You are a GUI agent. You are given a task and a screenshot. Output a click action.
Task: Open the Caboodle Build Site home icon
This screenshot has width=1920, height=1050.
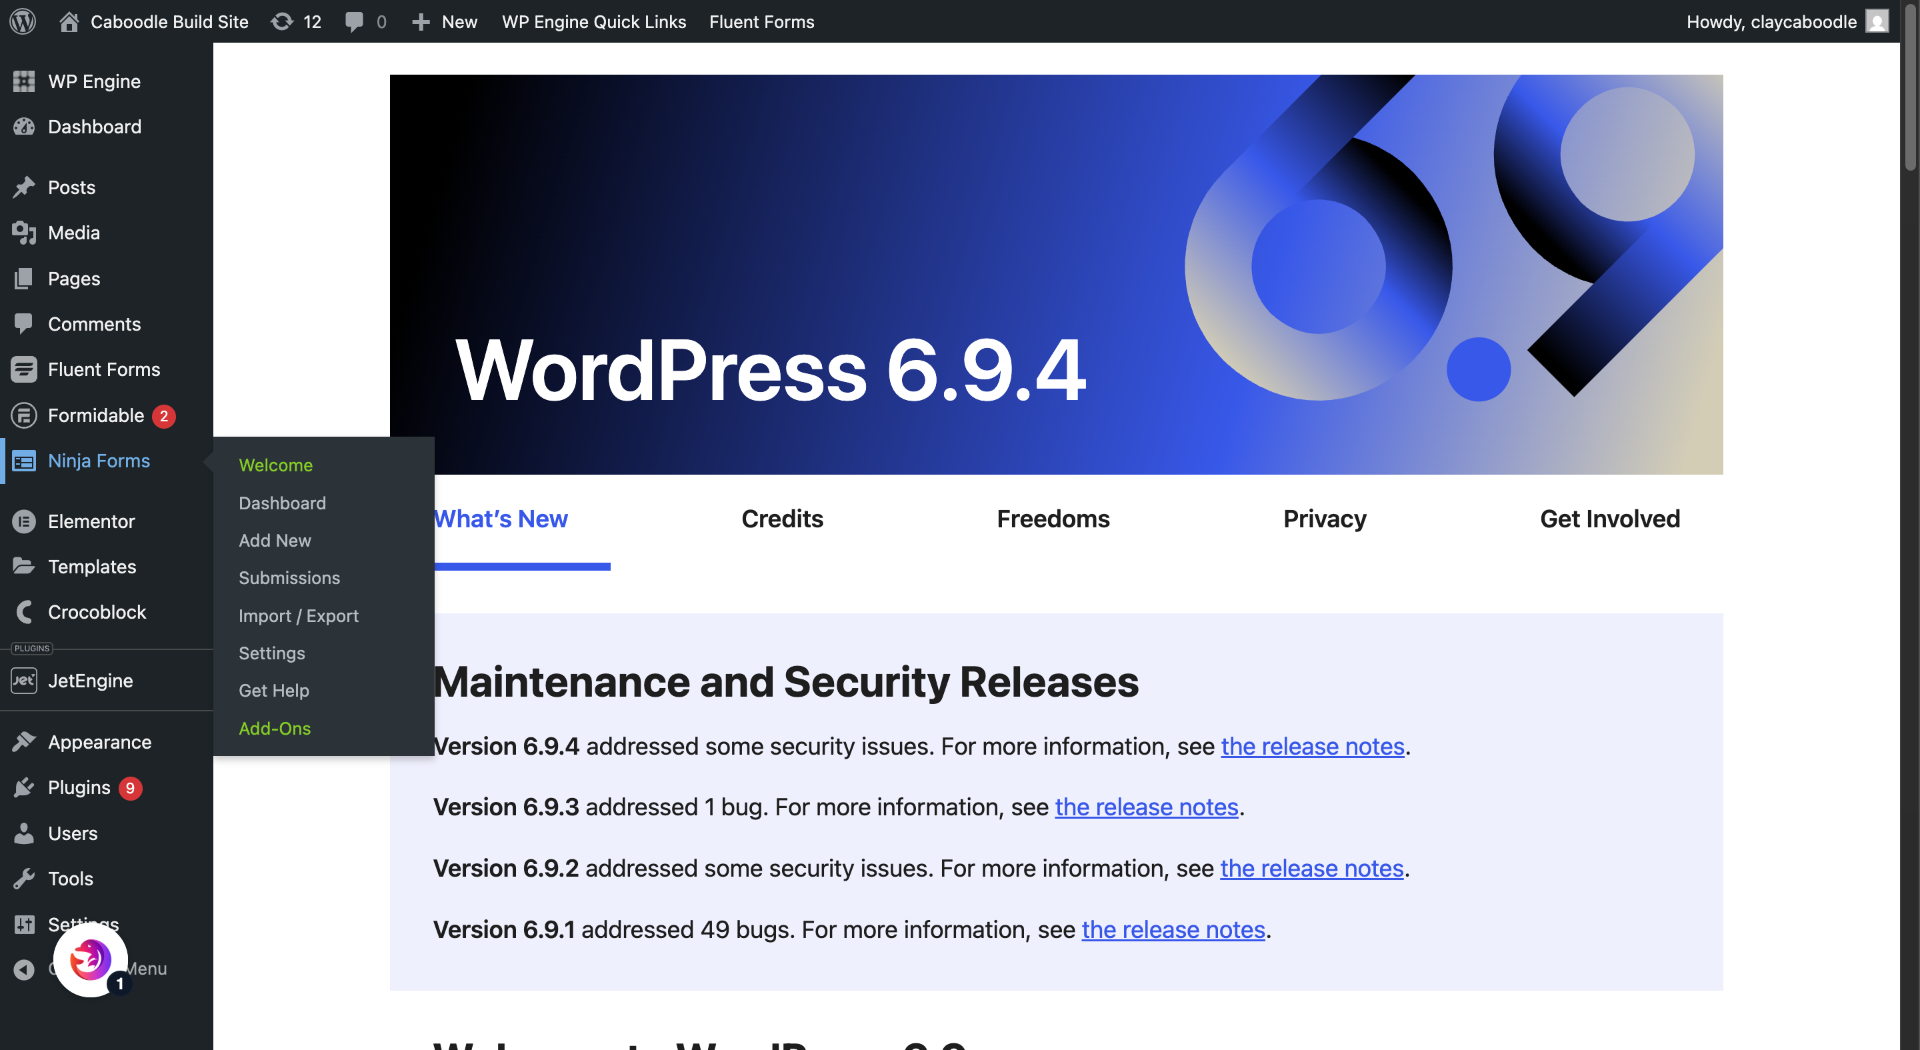(x=69, y=21)
